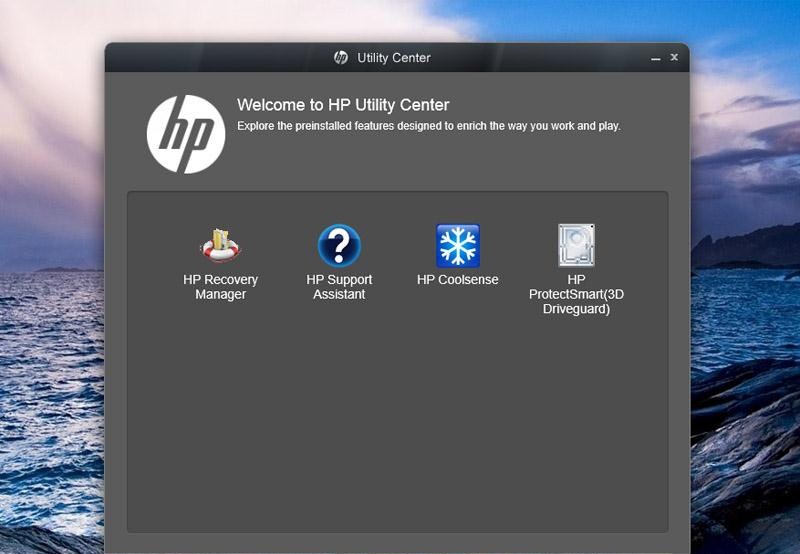Viewport: 800px width, 554px height.
Task: Open HP ProtectSmart hard drive icon
Action: click(576, 245)
